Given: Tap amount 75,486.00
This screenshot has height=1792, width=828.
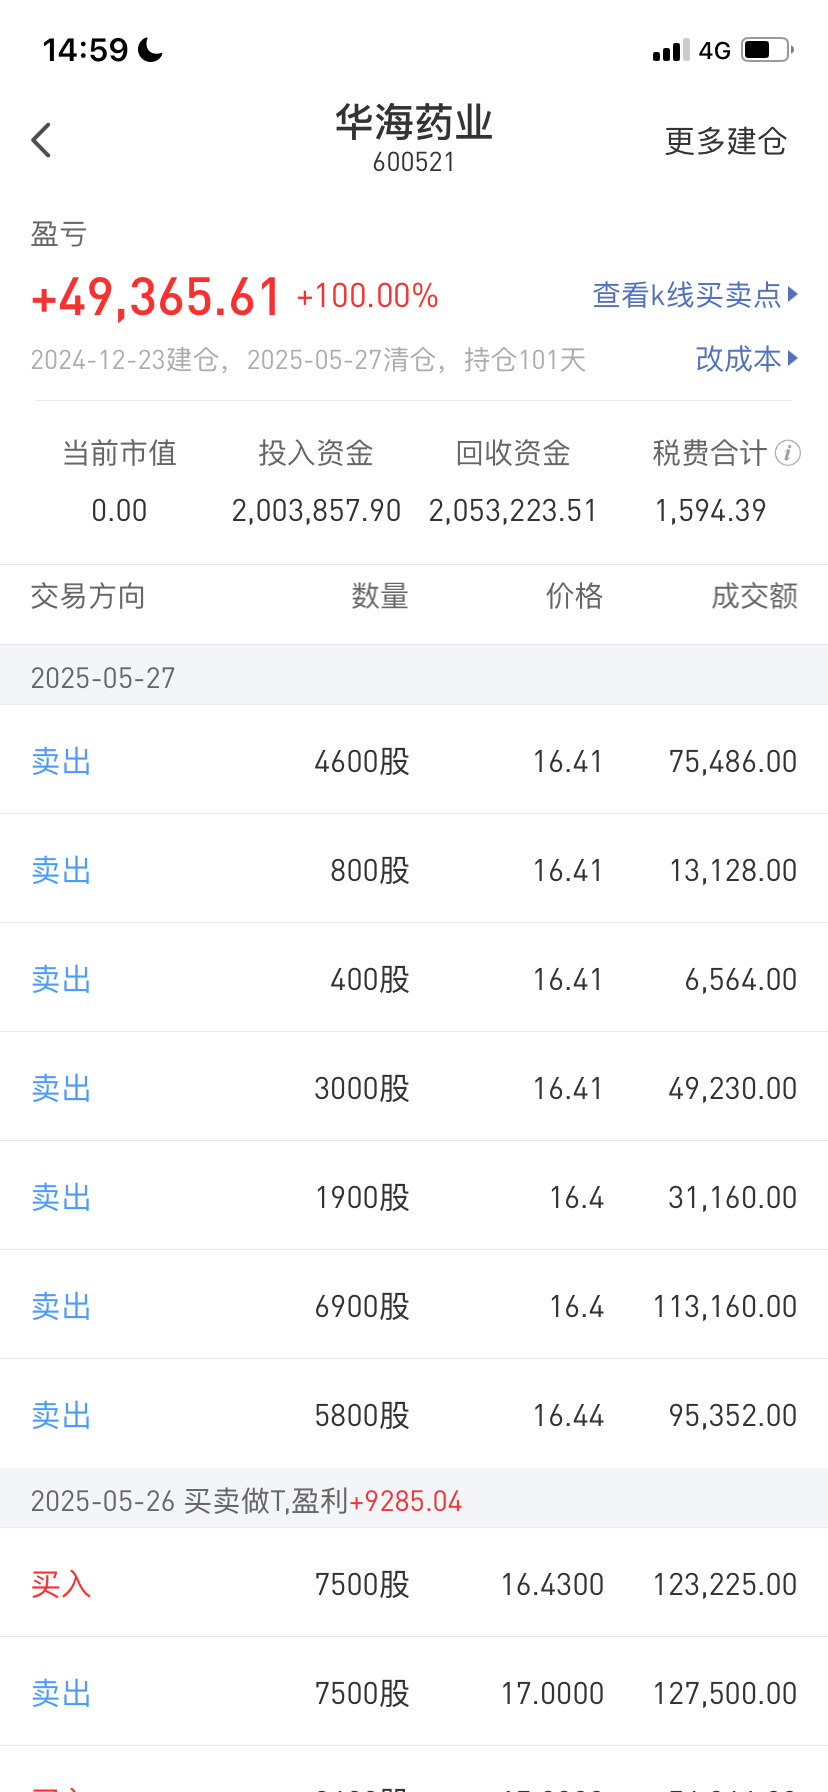Looking at the screenshot, I should coord(733,762).
